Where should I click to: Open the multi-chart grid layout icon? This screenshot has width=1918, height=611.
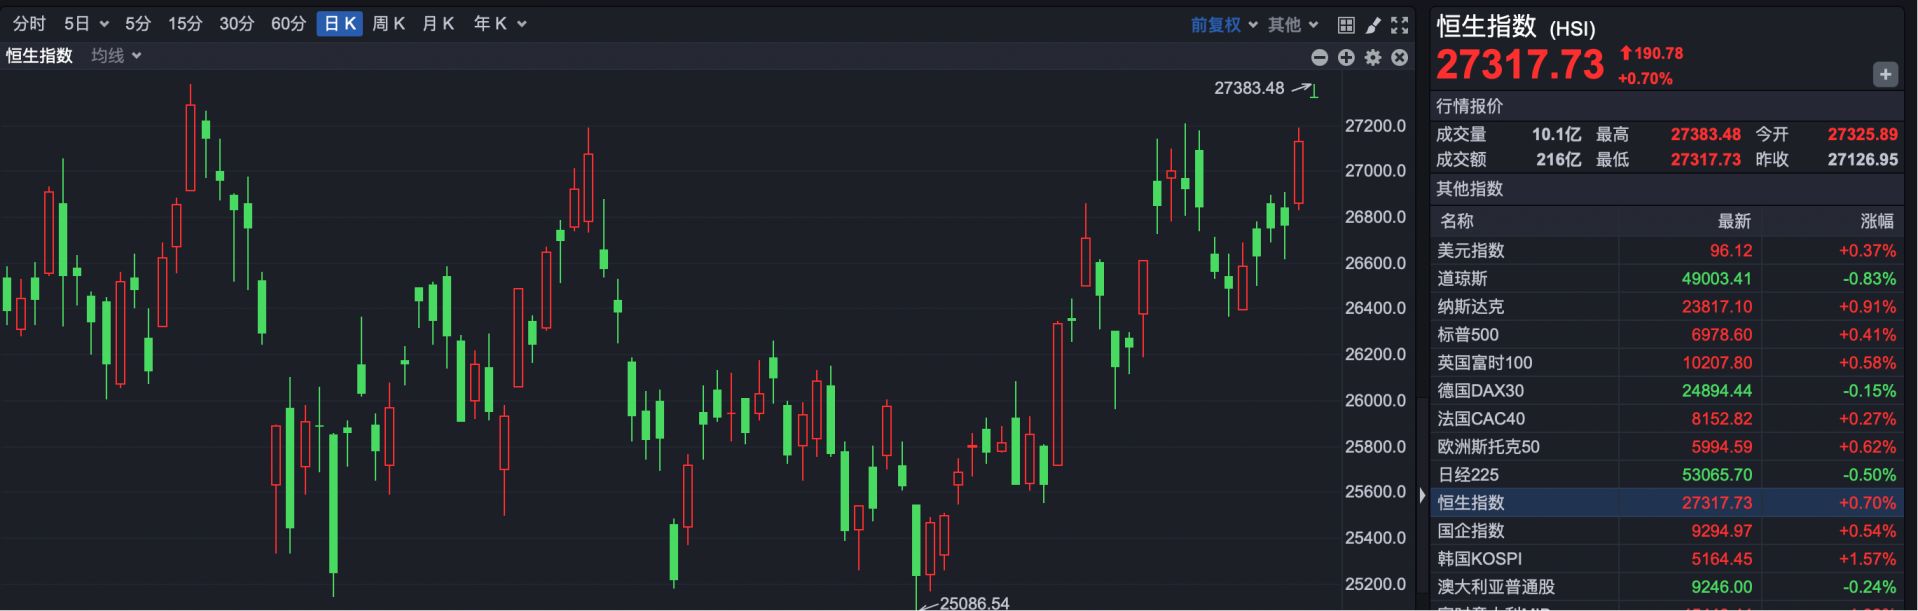pyautogui.click(x=1346, y=25)
